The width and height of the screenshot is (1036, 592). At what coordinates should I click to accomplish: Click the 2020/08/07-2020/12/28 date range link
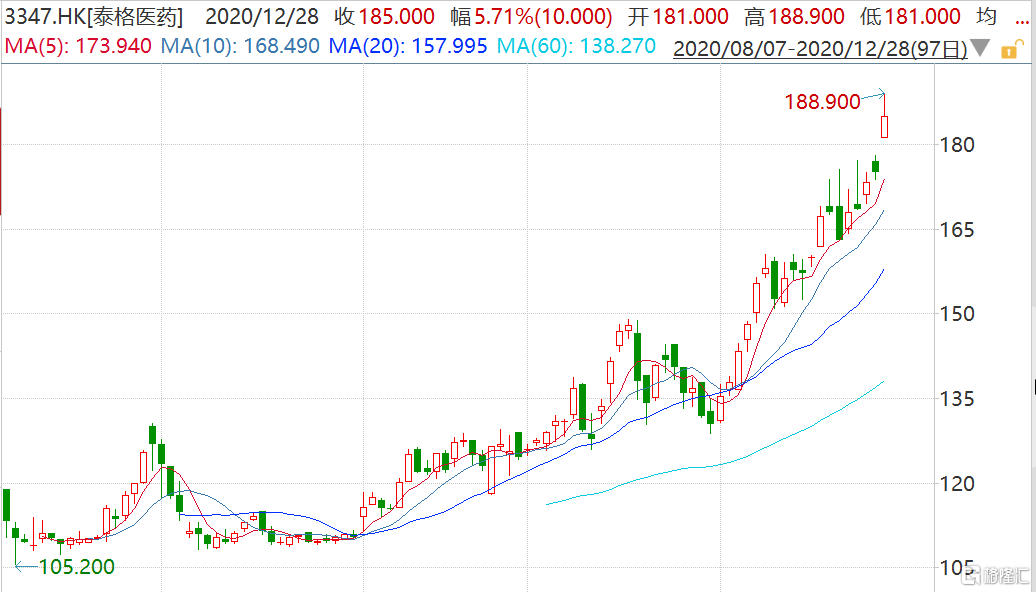[820, 48]
